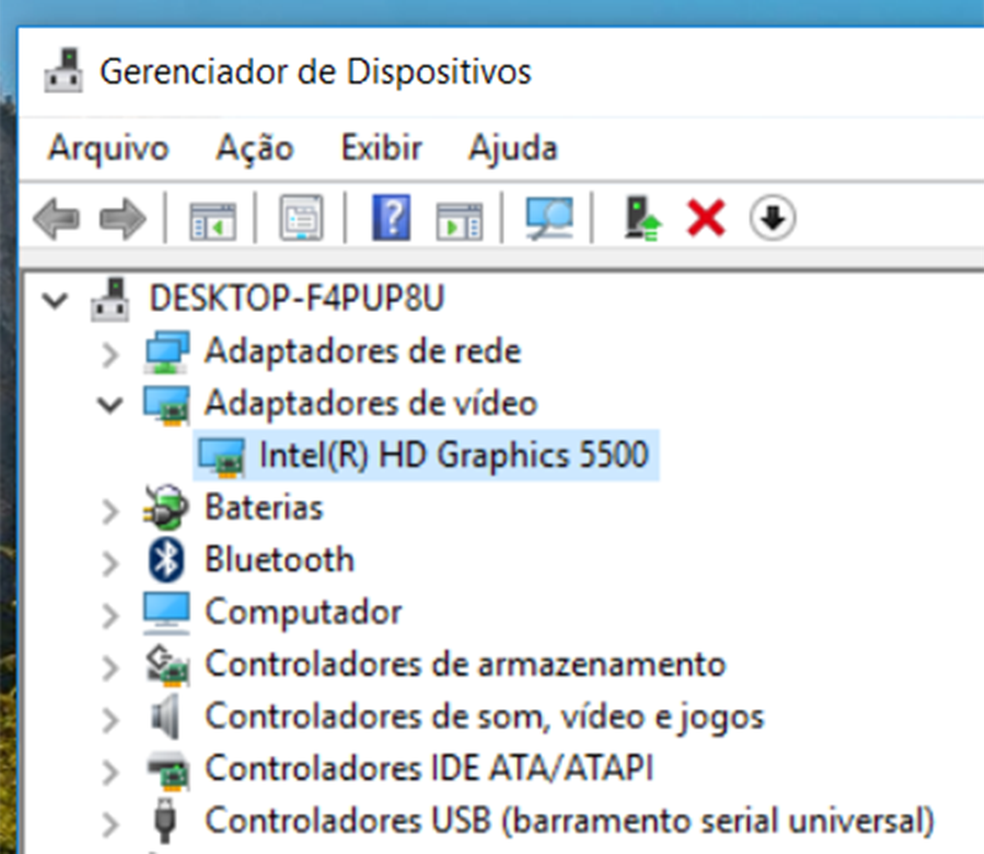Click the Update device driver icon
Screen dimensions: 984x854
(642, 218)
